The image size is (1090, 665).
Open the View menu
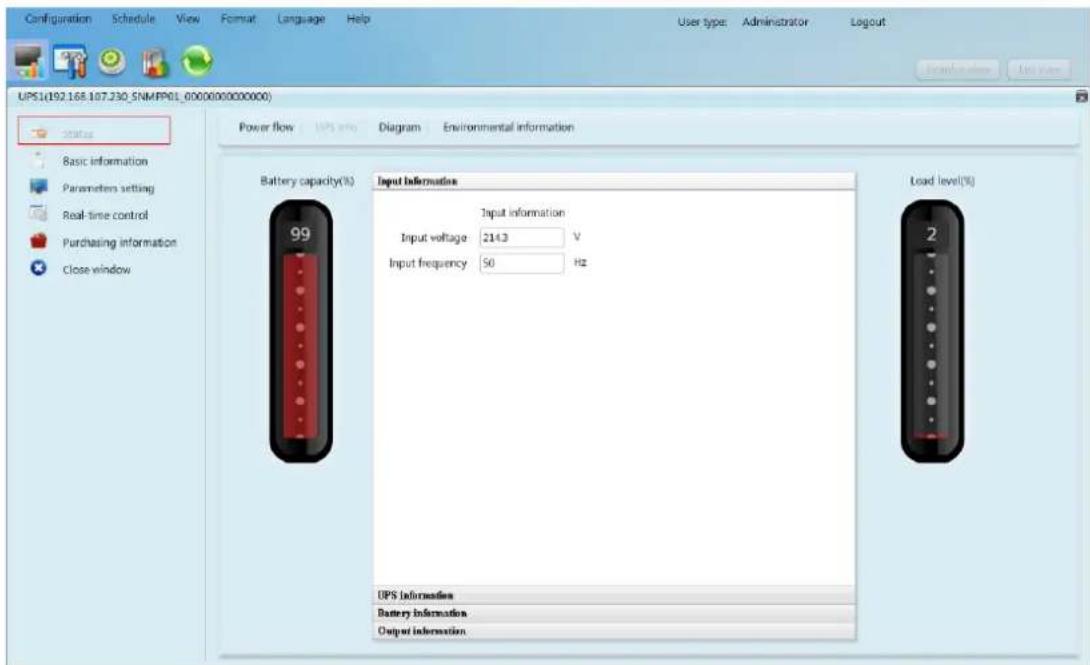tap(188, 19)
